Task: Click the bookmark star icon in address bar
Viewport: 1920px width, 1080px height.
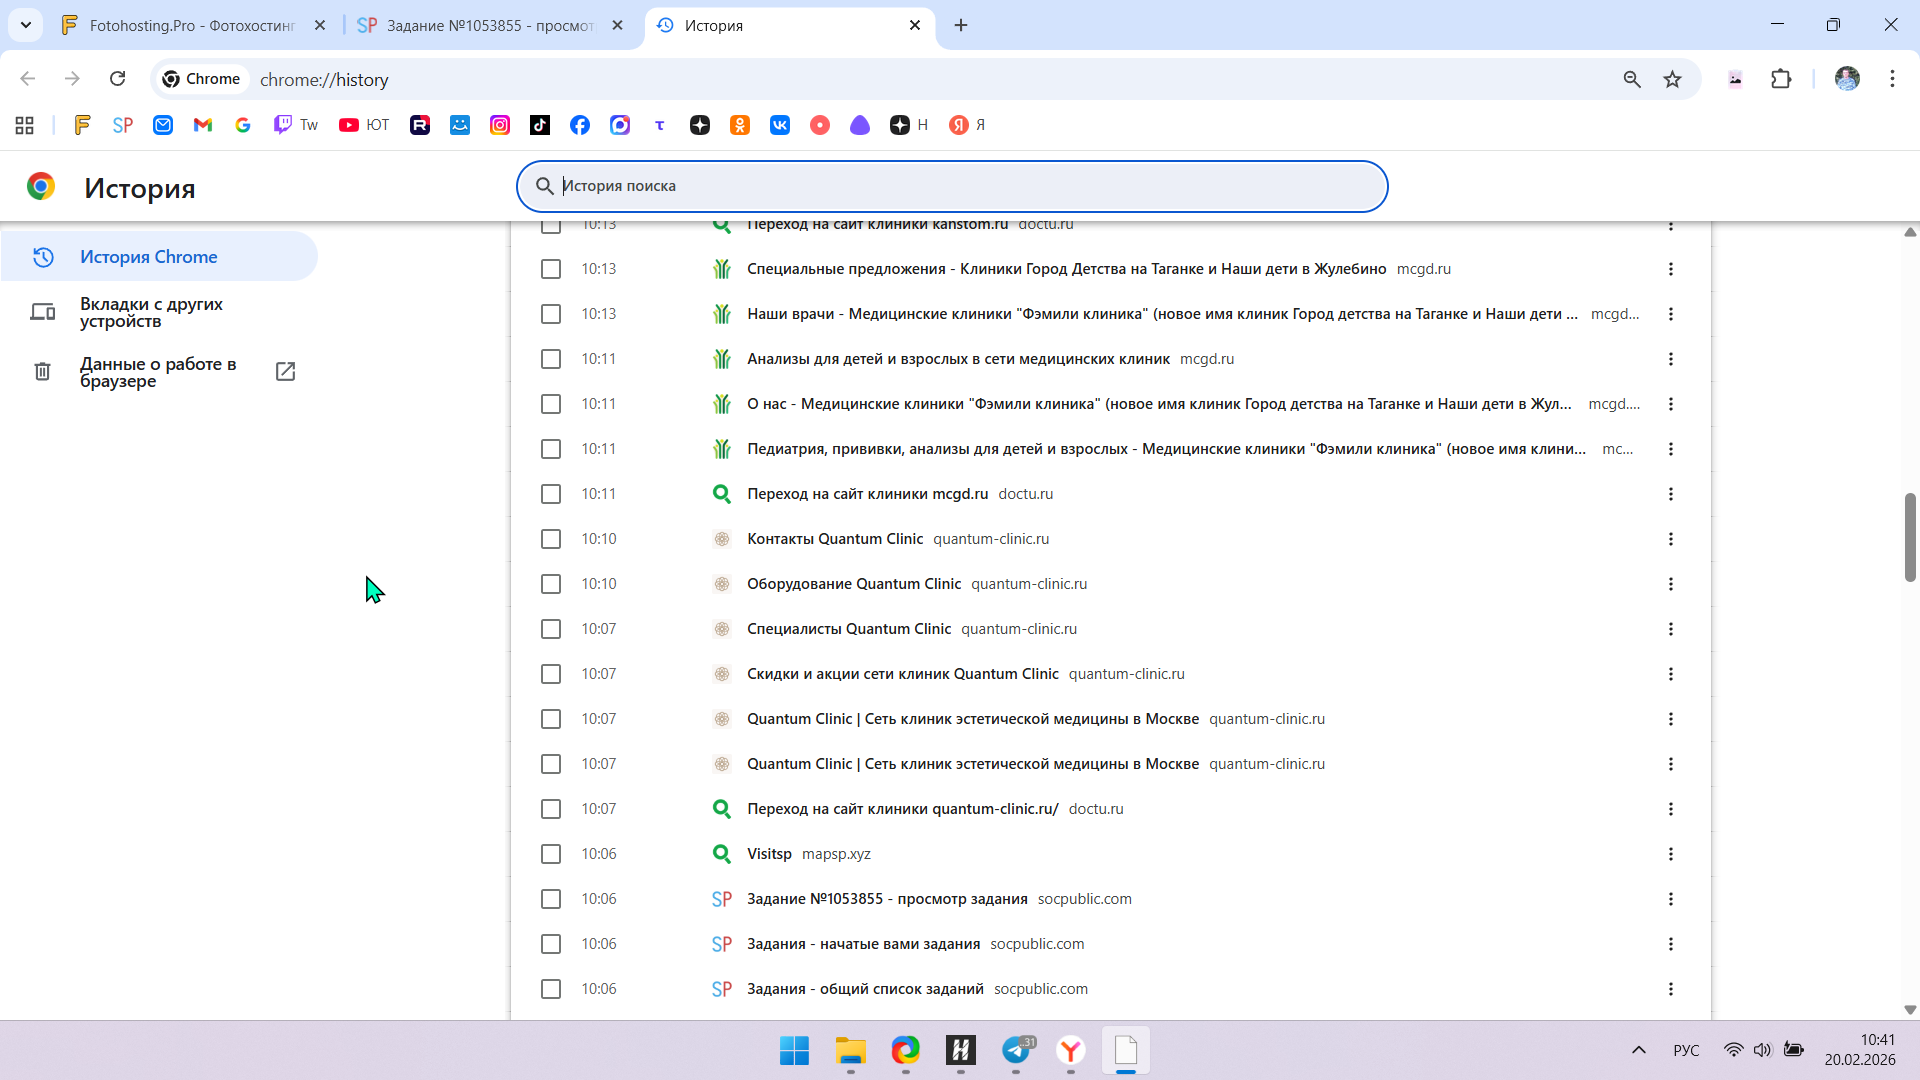Action: click(1672, 79)
